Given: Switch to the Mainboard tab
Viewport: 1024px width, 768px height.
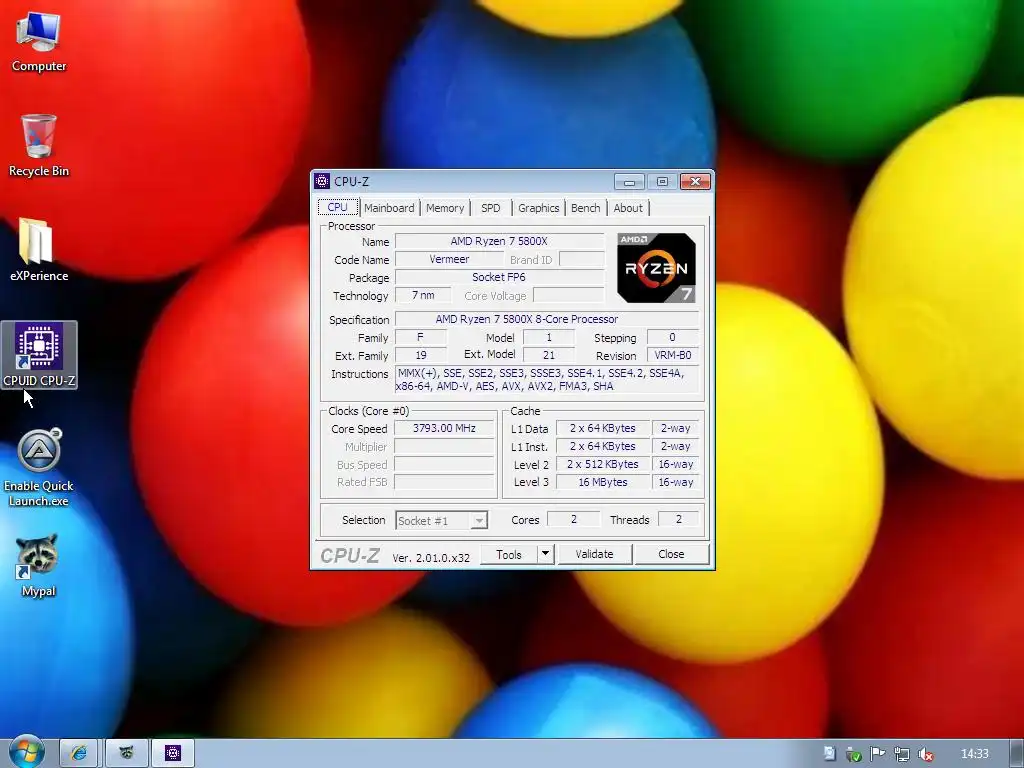Looking at the screenshot, I should tap(389, 208).
